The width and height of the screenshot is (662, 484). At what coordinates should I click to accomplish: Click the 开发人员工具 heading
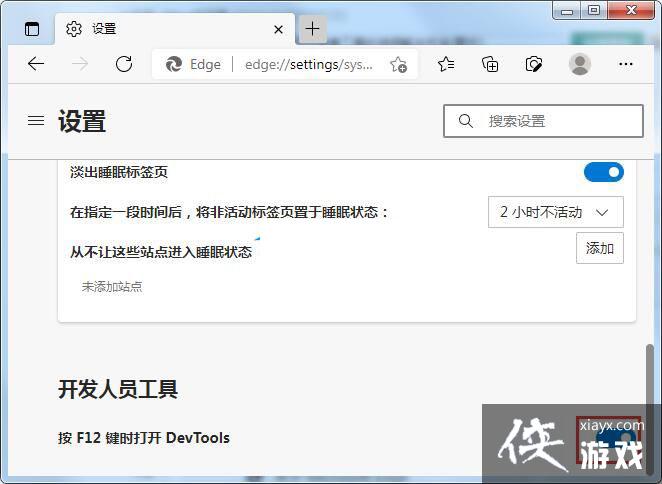[118, 389]
